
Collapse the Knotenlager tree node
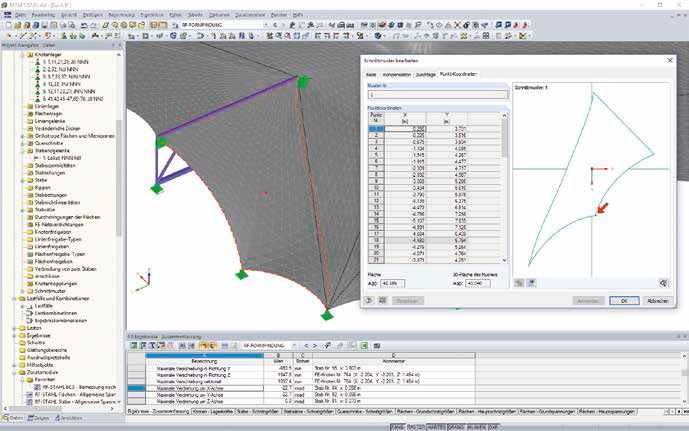(22, 55)
